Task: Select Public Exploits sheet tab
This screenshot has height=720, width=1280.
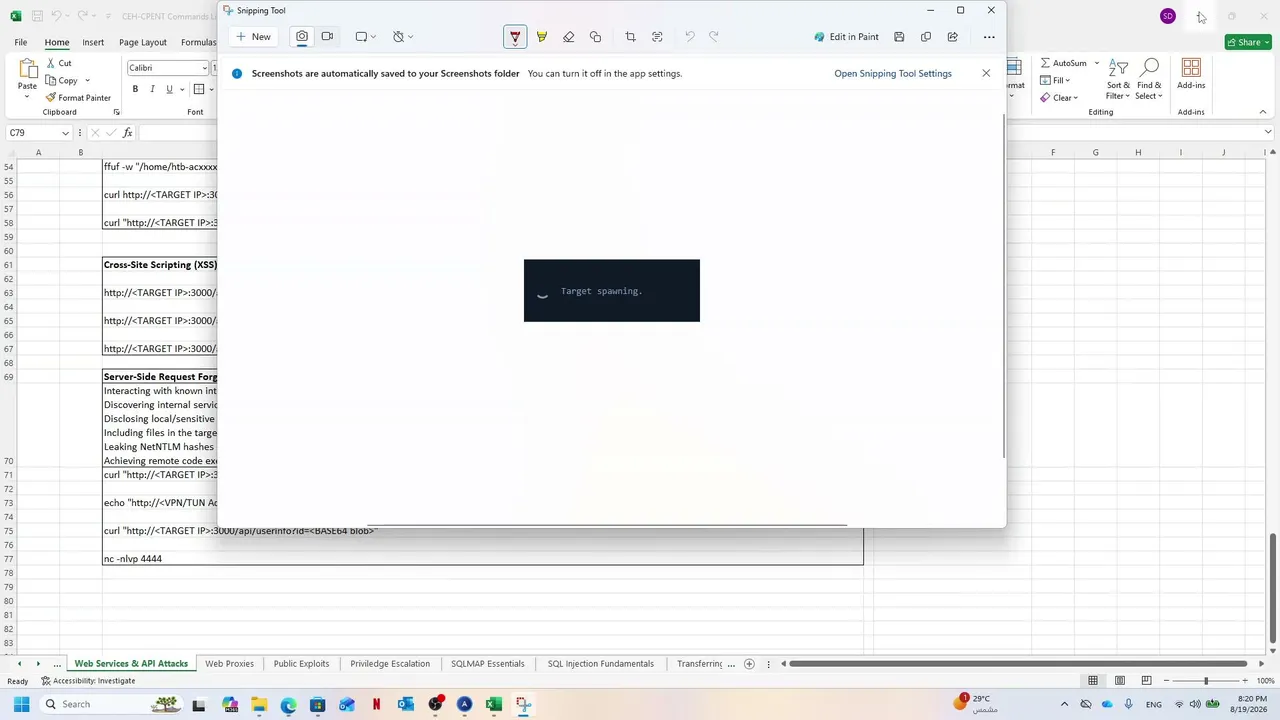Action: [x=301, y=664]
